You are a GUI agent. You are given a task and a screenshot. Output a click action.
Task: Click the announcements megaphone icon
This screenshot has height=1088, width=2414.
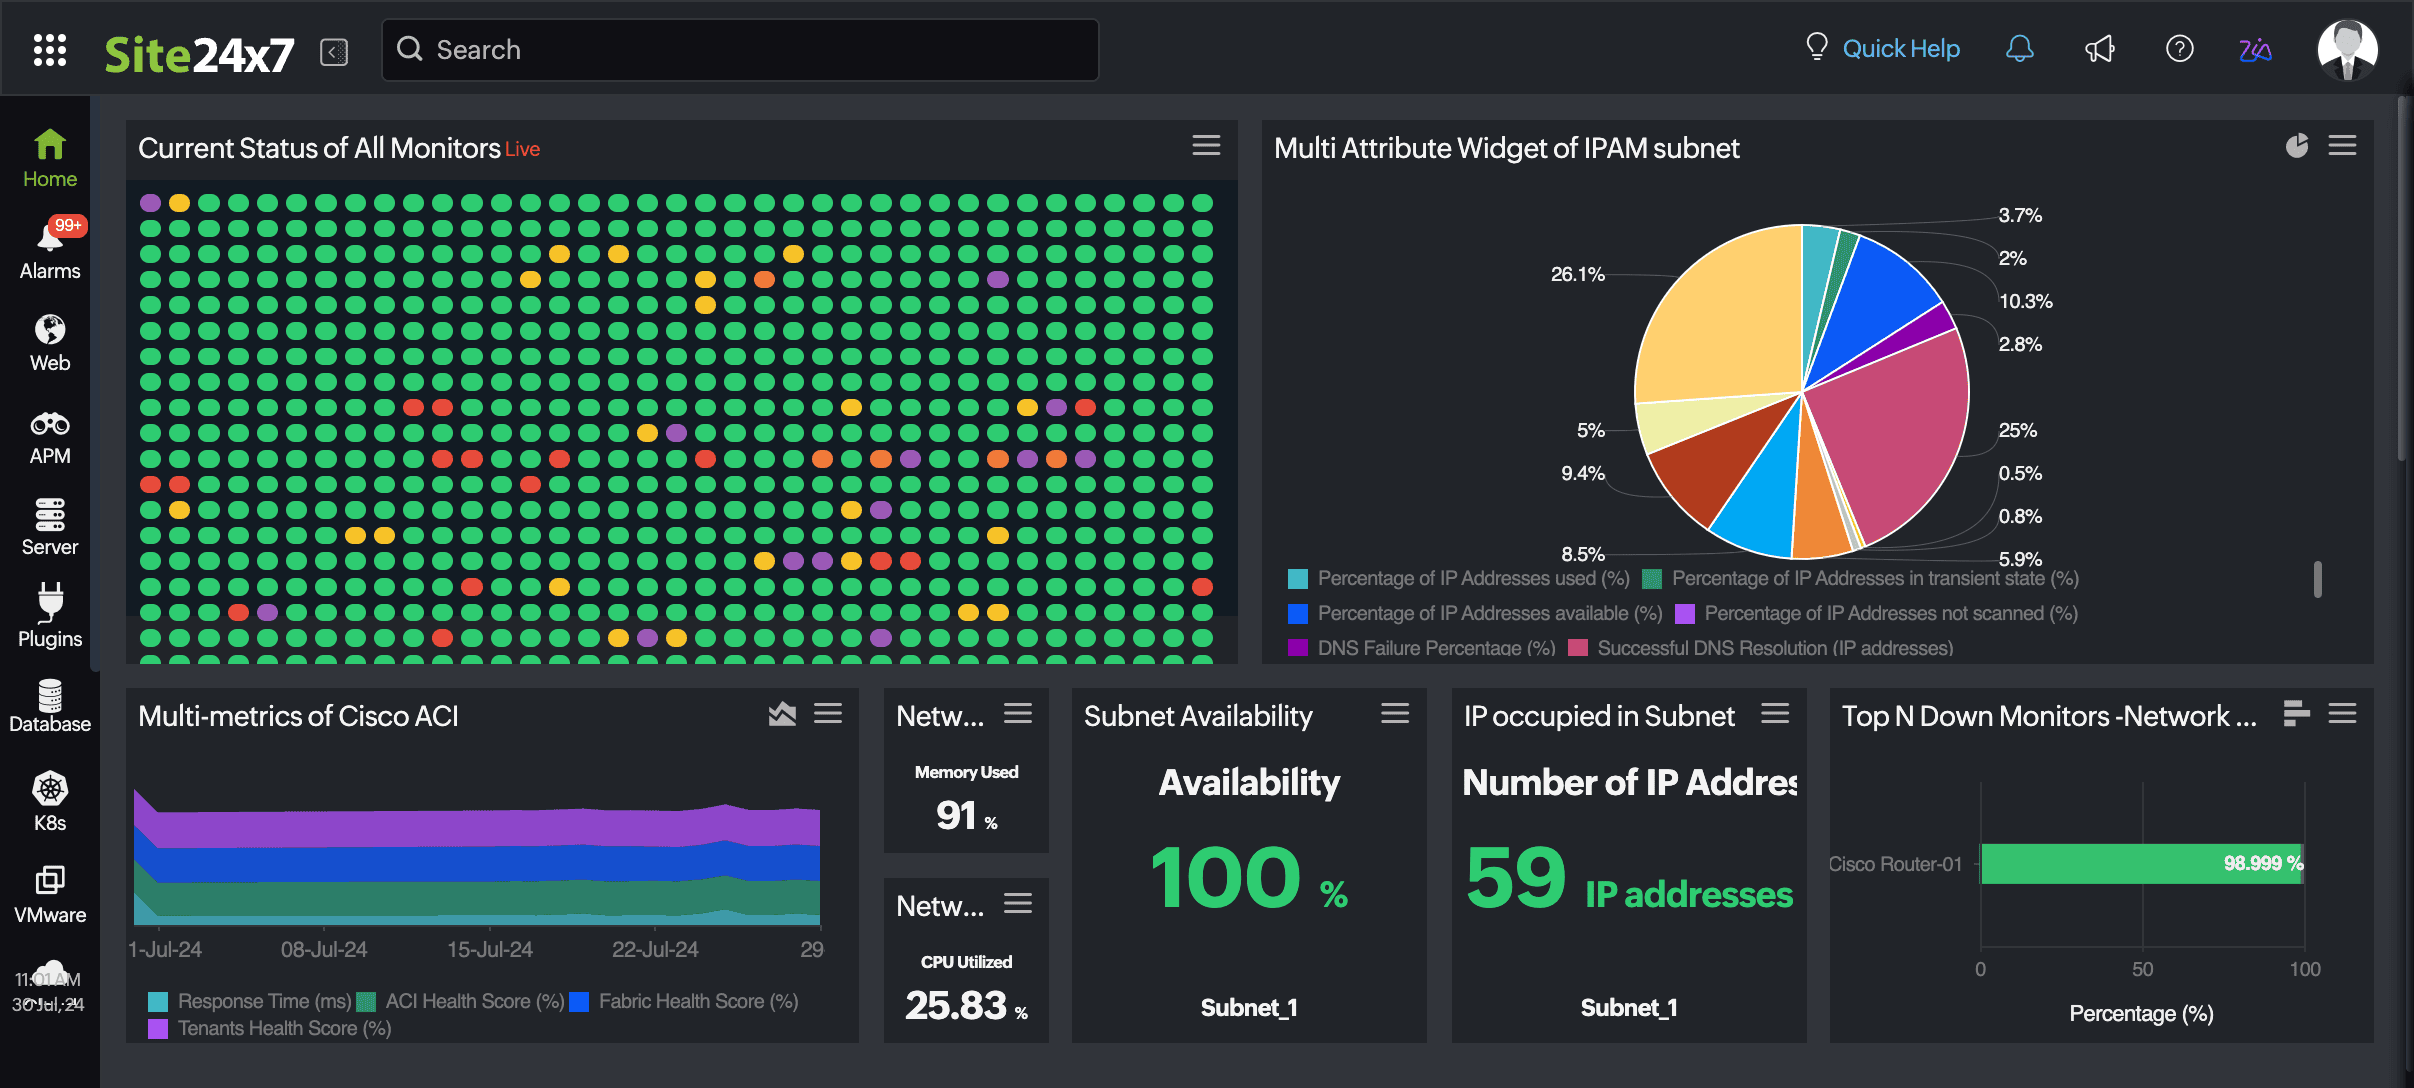point(2099,49)
